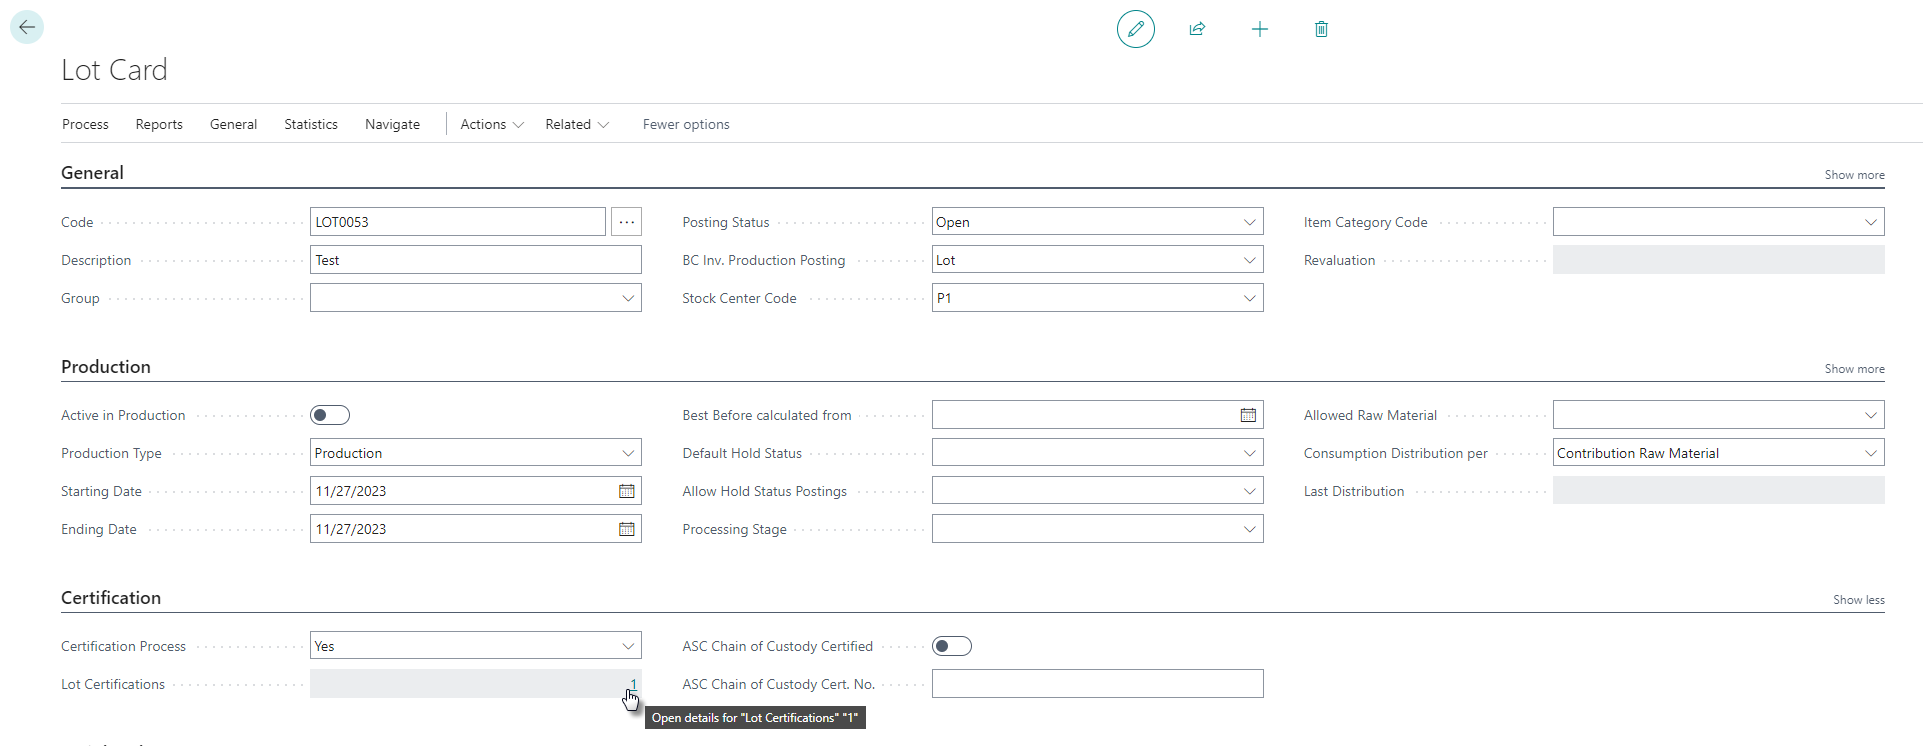1923x746 pixels.
Task: Enable ASC Chain of Custody Certified
Action: tap(951, 646)
